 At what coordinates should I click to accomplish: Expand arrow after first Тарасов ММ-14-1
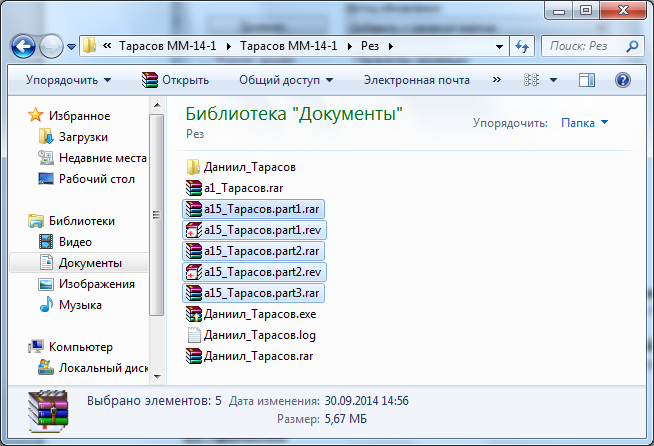coord(229,46)
